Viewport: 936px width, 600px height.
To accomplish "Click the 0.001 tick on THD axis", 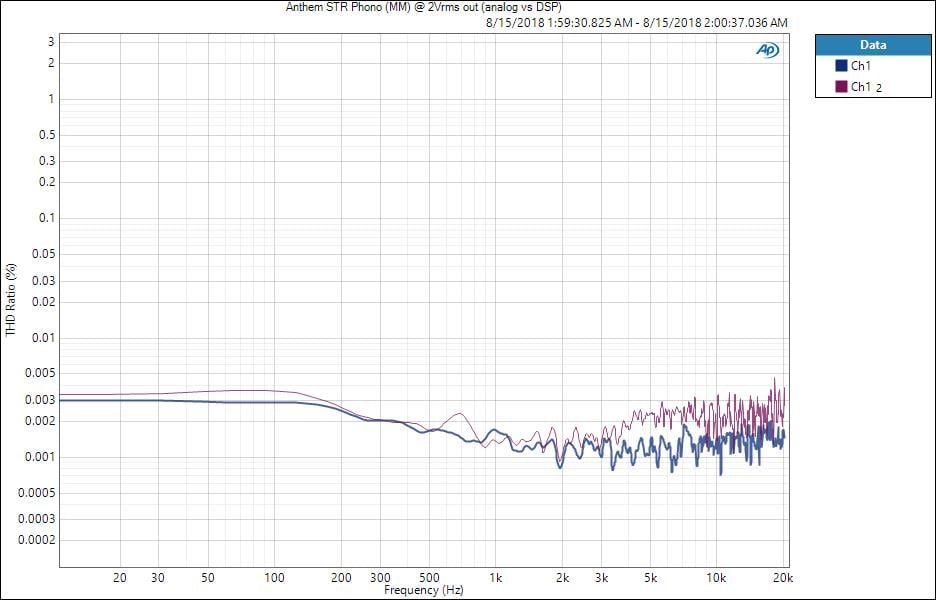I will pyautogui.click(x=40, y=457).
